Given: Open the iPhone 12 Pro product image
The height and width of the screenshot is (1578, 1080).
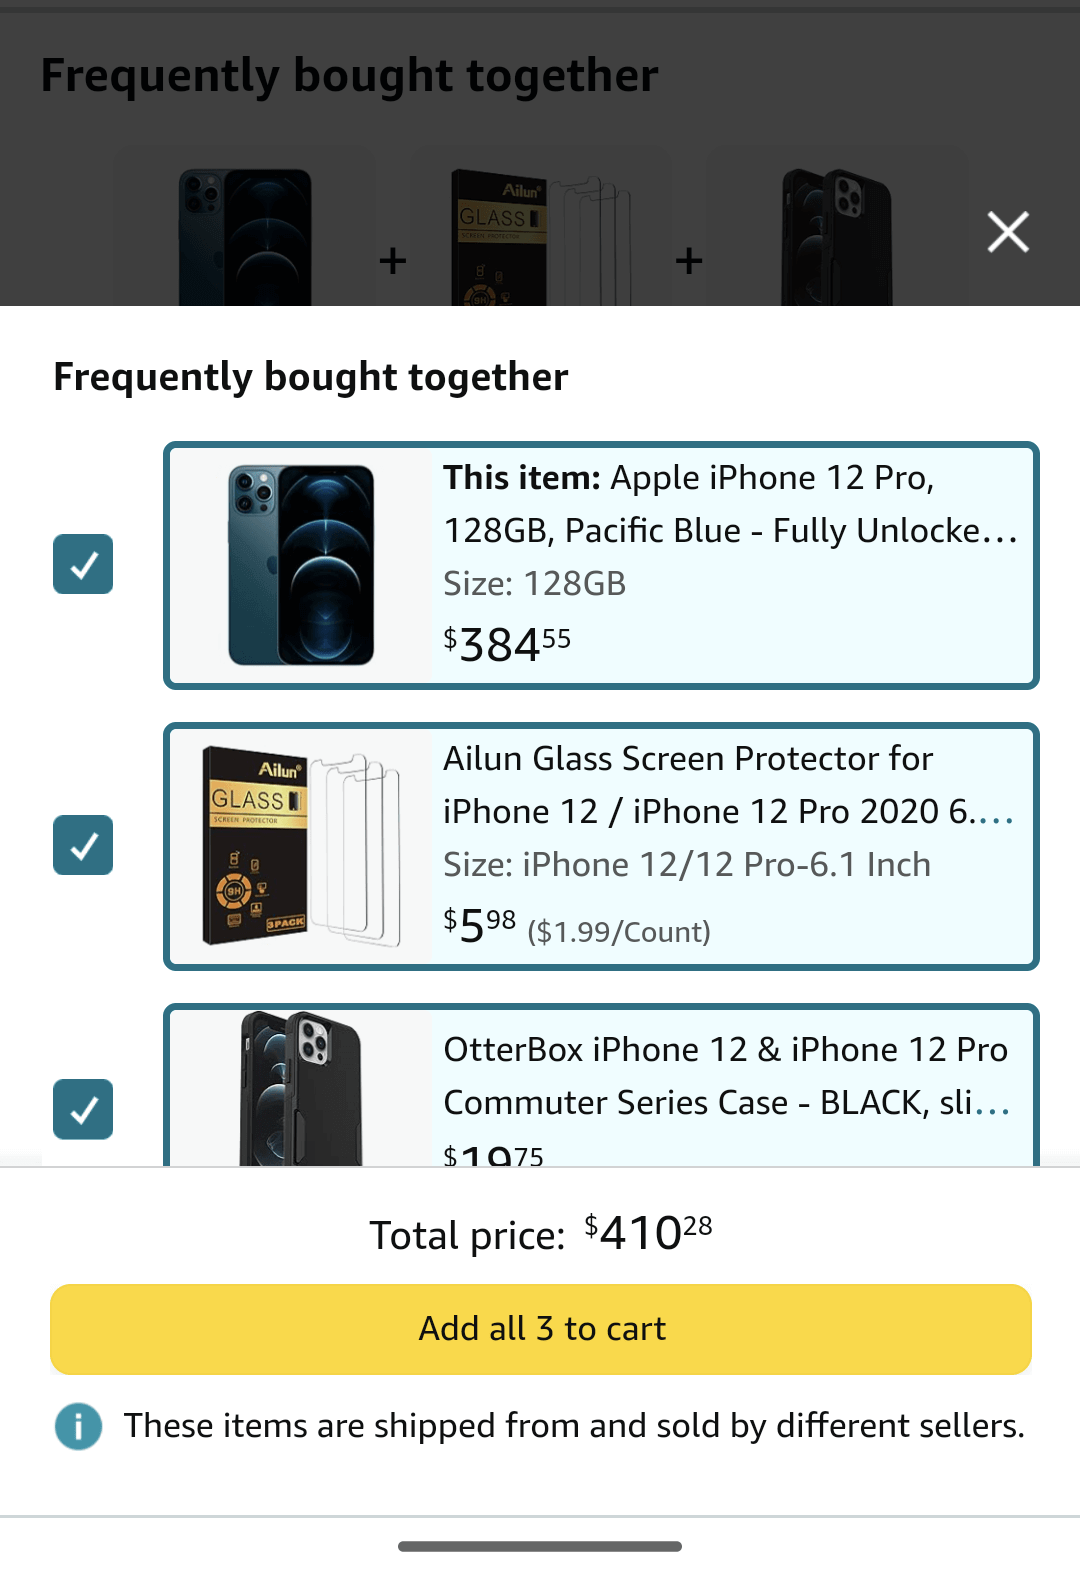Looking at the screenshot, I should tap(301, 565).
